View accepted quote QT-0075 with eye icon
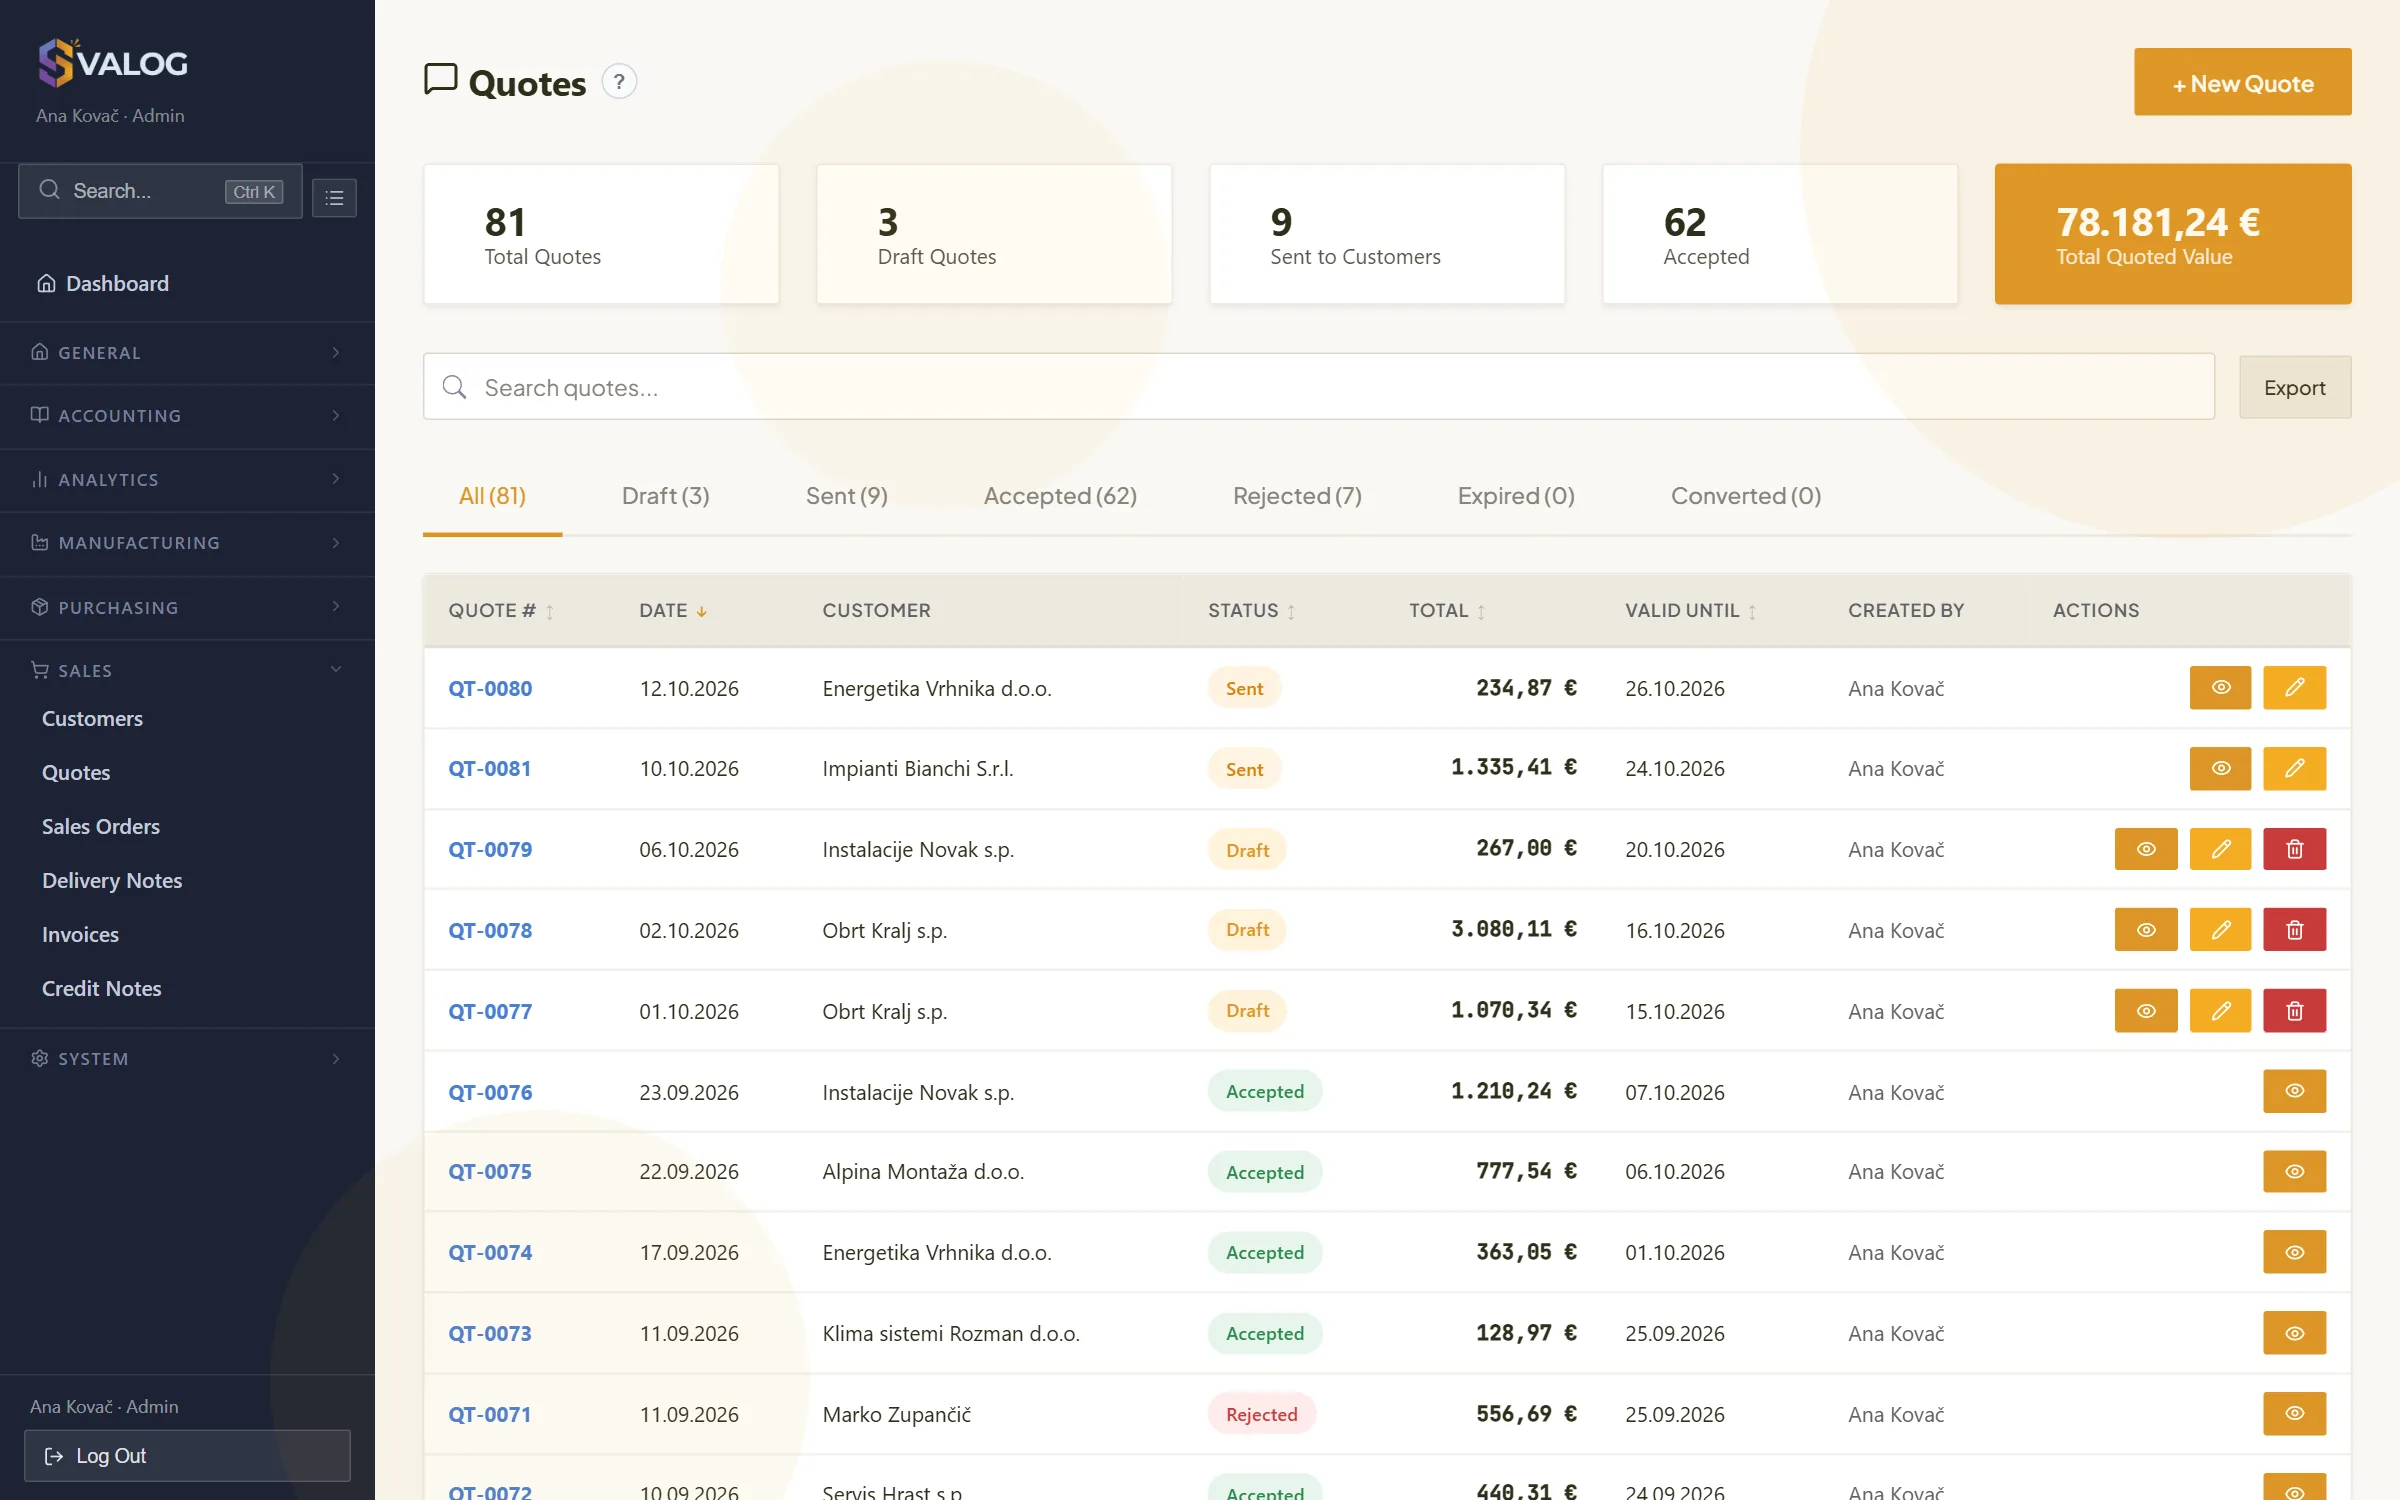Screen dimensions: 2400x1500 (x=2295, y=1171)
